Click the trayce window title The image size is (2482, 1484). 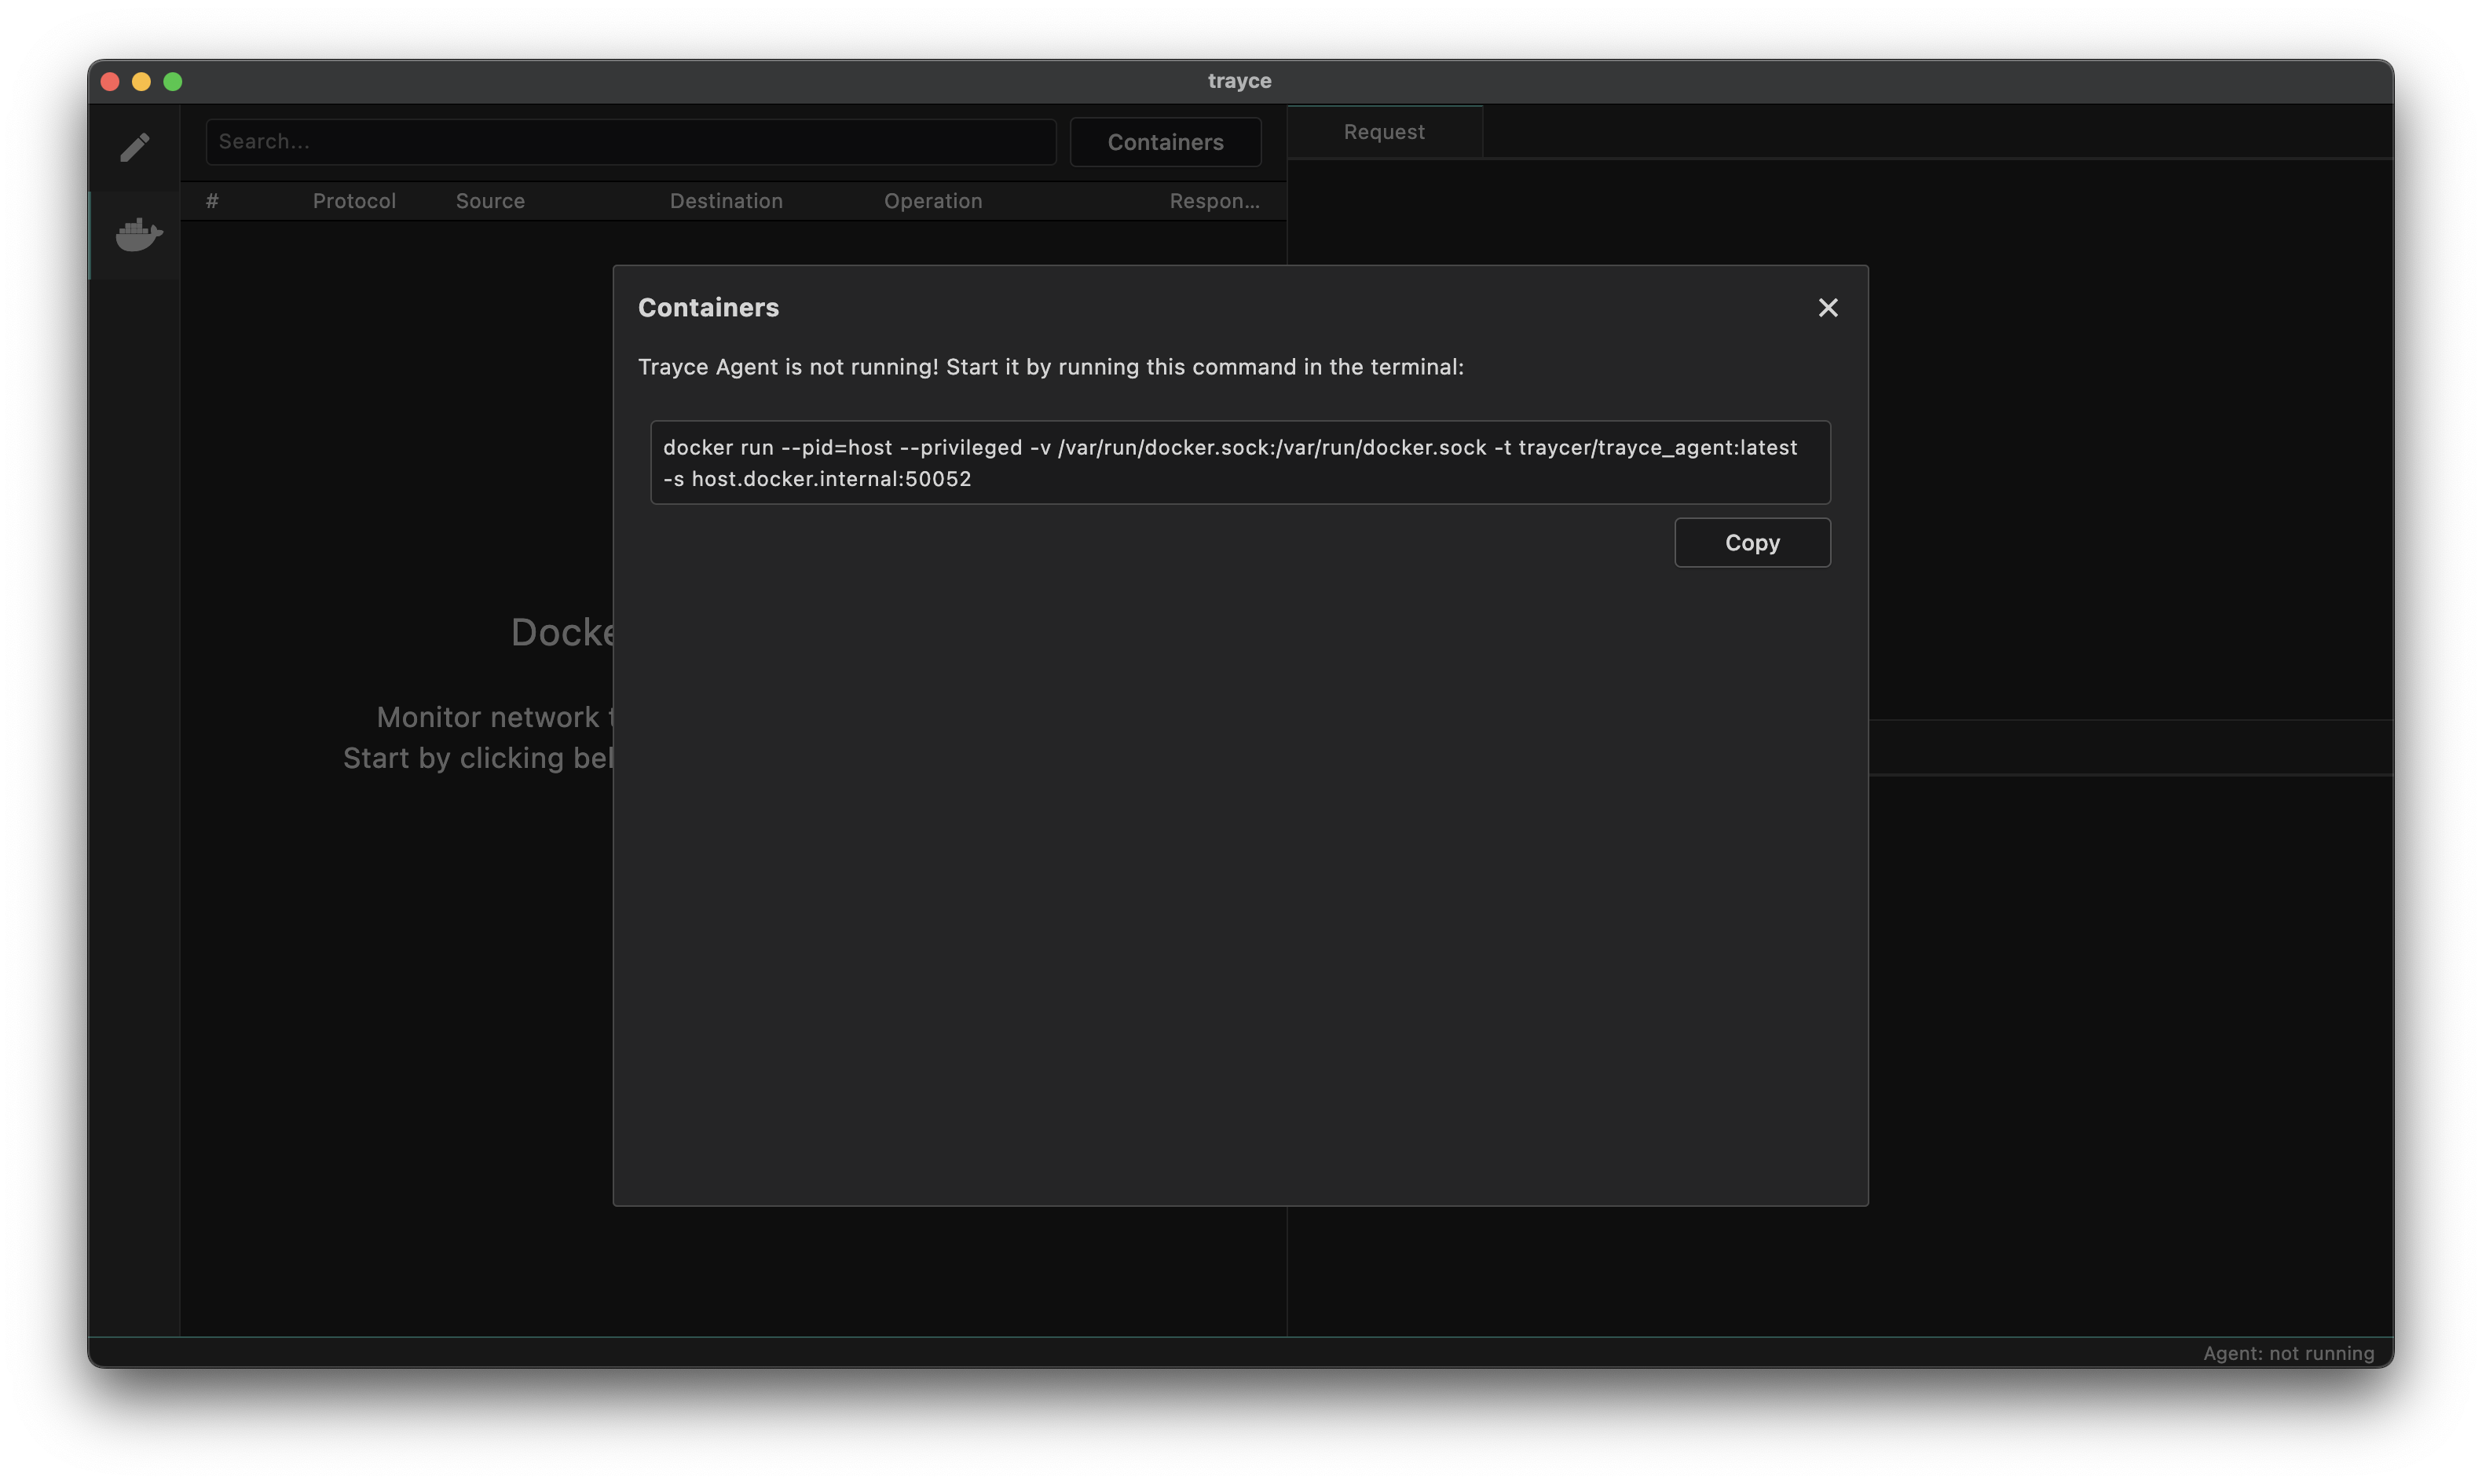coord(1239,81)
